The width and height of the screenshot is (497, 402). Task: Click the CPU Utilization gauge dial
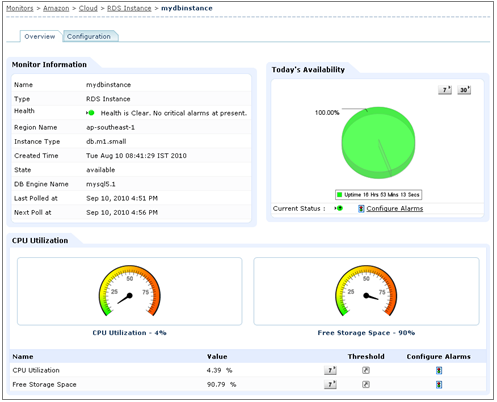click(x=130, y=291)
